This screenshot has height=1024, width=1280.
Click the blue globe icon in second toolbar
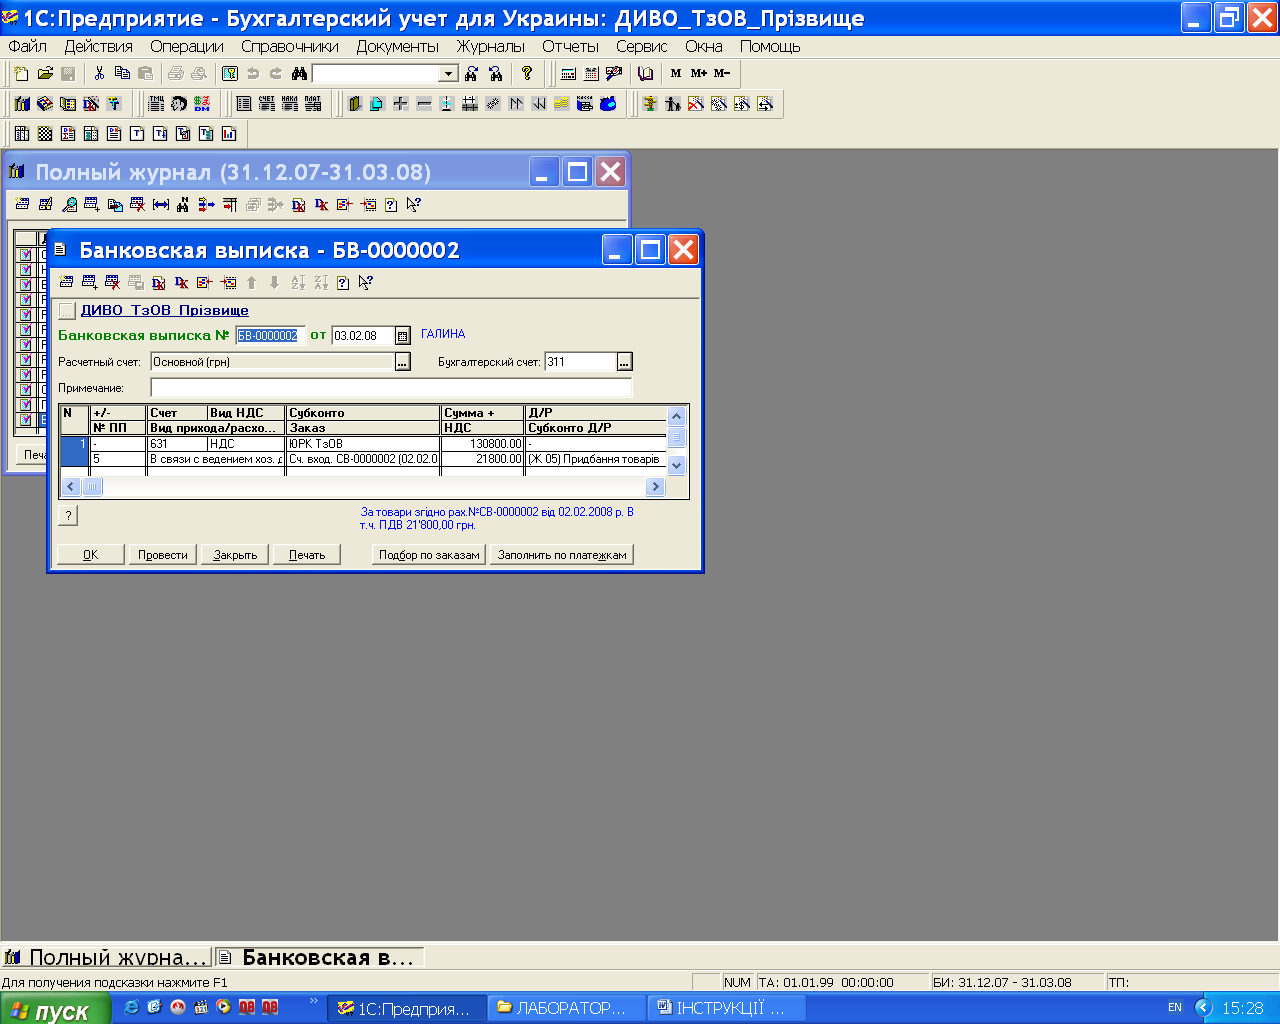coord(608,104)
